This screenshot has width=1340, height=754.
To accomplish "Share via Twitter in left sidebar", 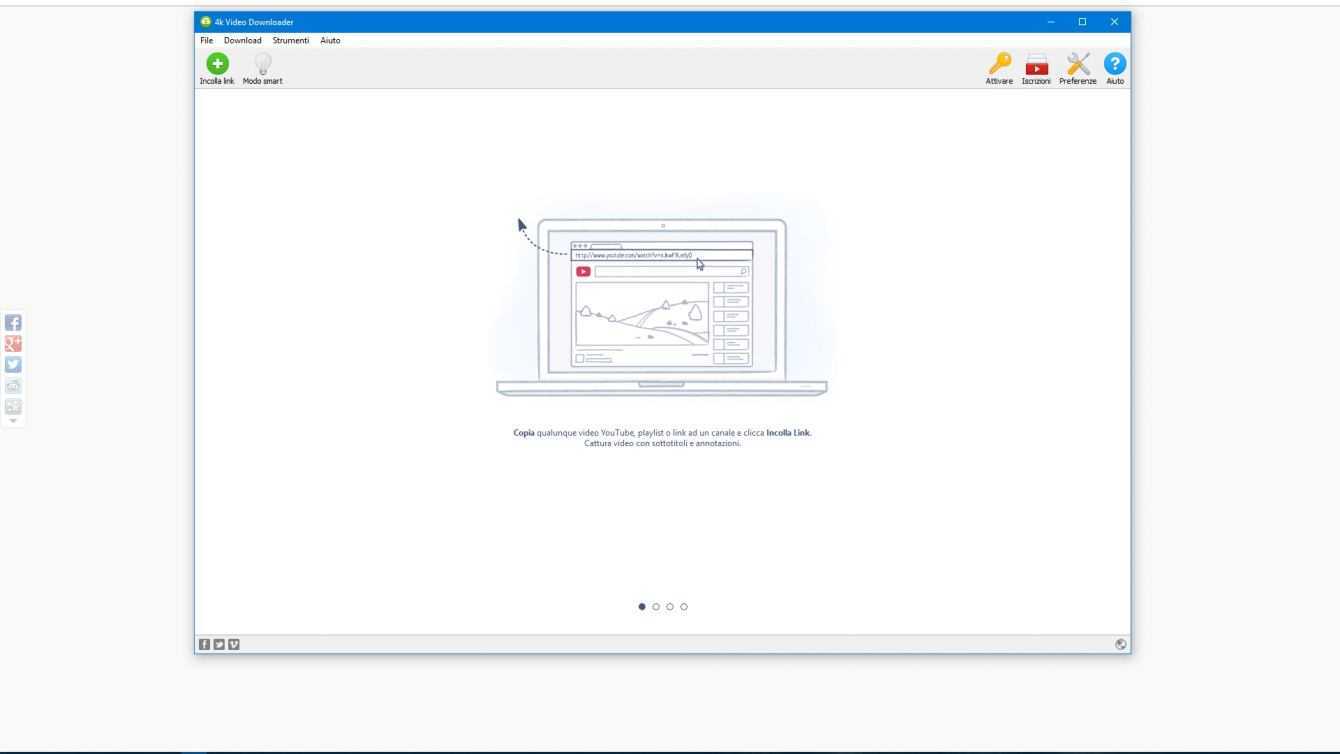I will click(14, 365).
